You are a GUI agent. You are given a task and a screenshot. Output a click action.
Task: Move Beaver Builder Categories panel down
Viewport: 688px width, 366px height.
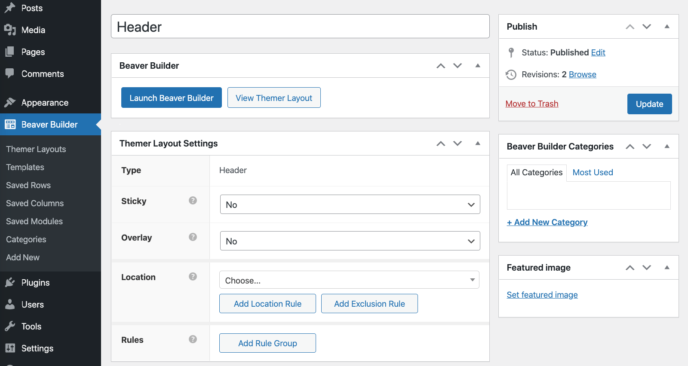click(647, 147)
